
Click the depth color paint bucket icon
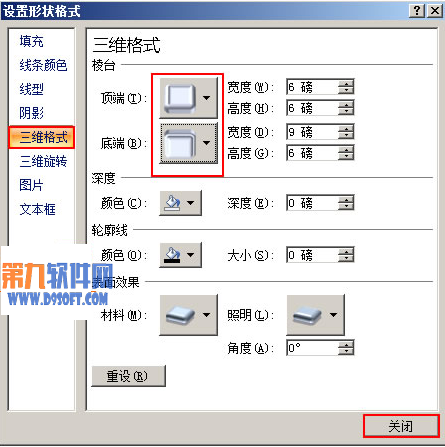click(x=172, y=203)
